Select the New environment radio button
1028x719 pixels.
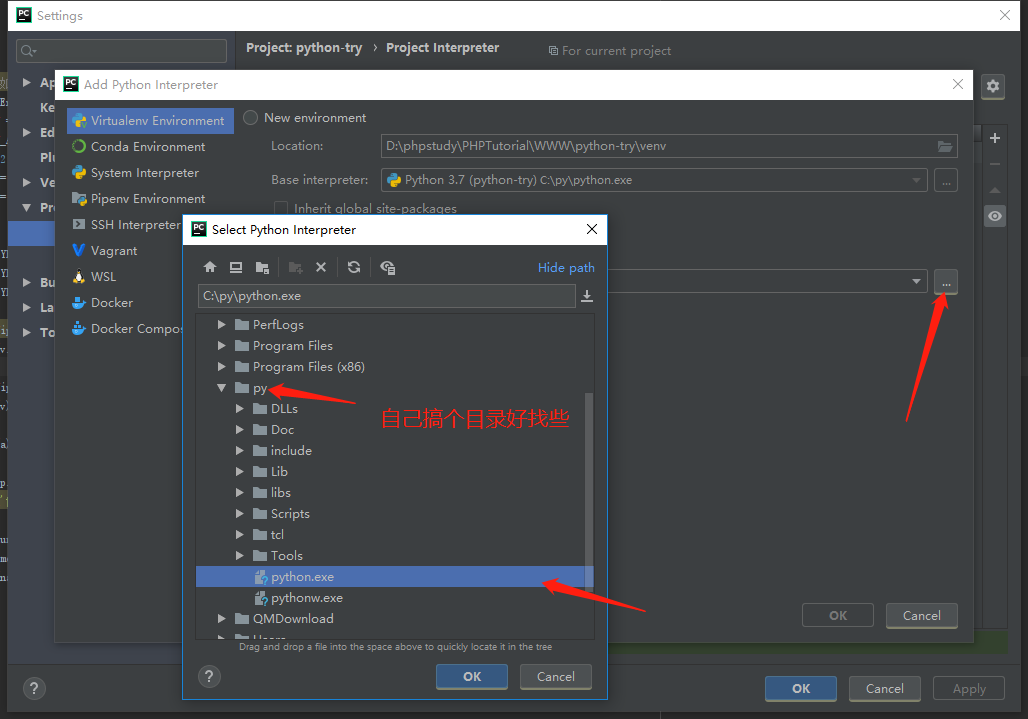coord(251,118)
